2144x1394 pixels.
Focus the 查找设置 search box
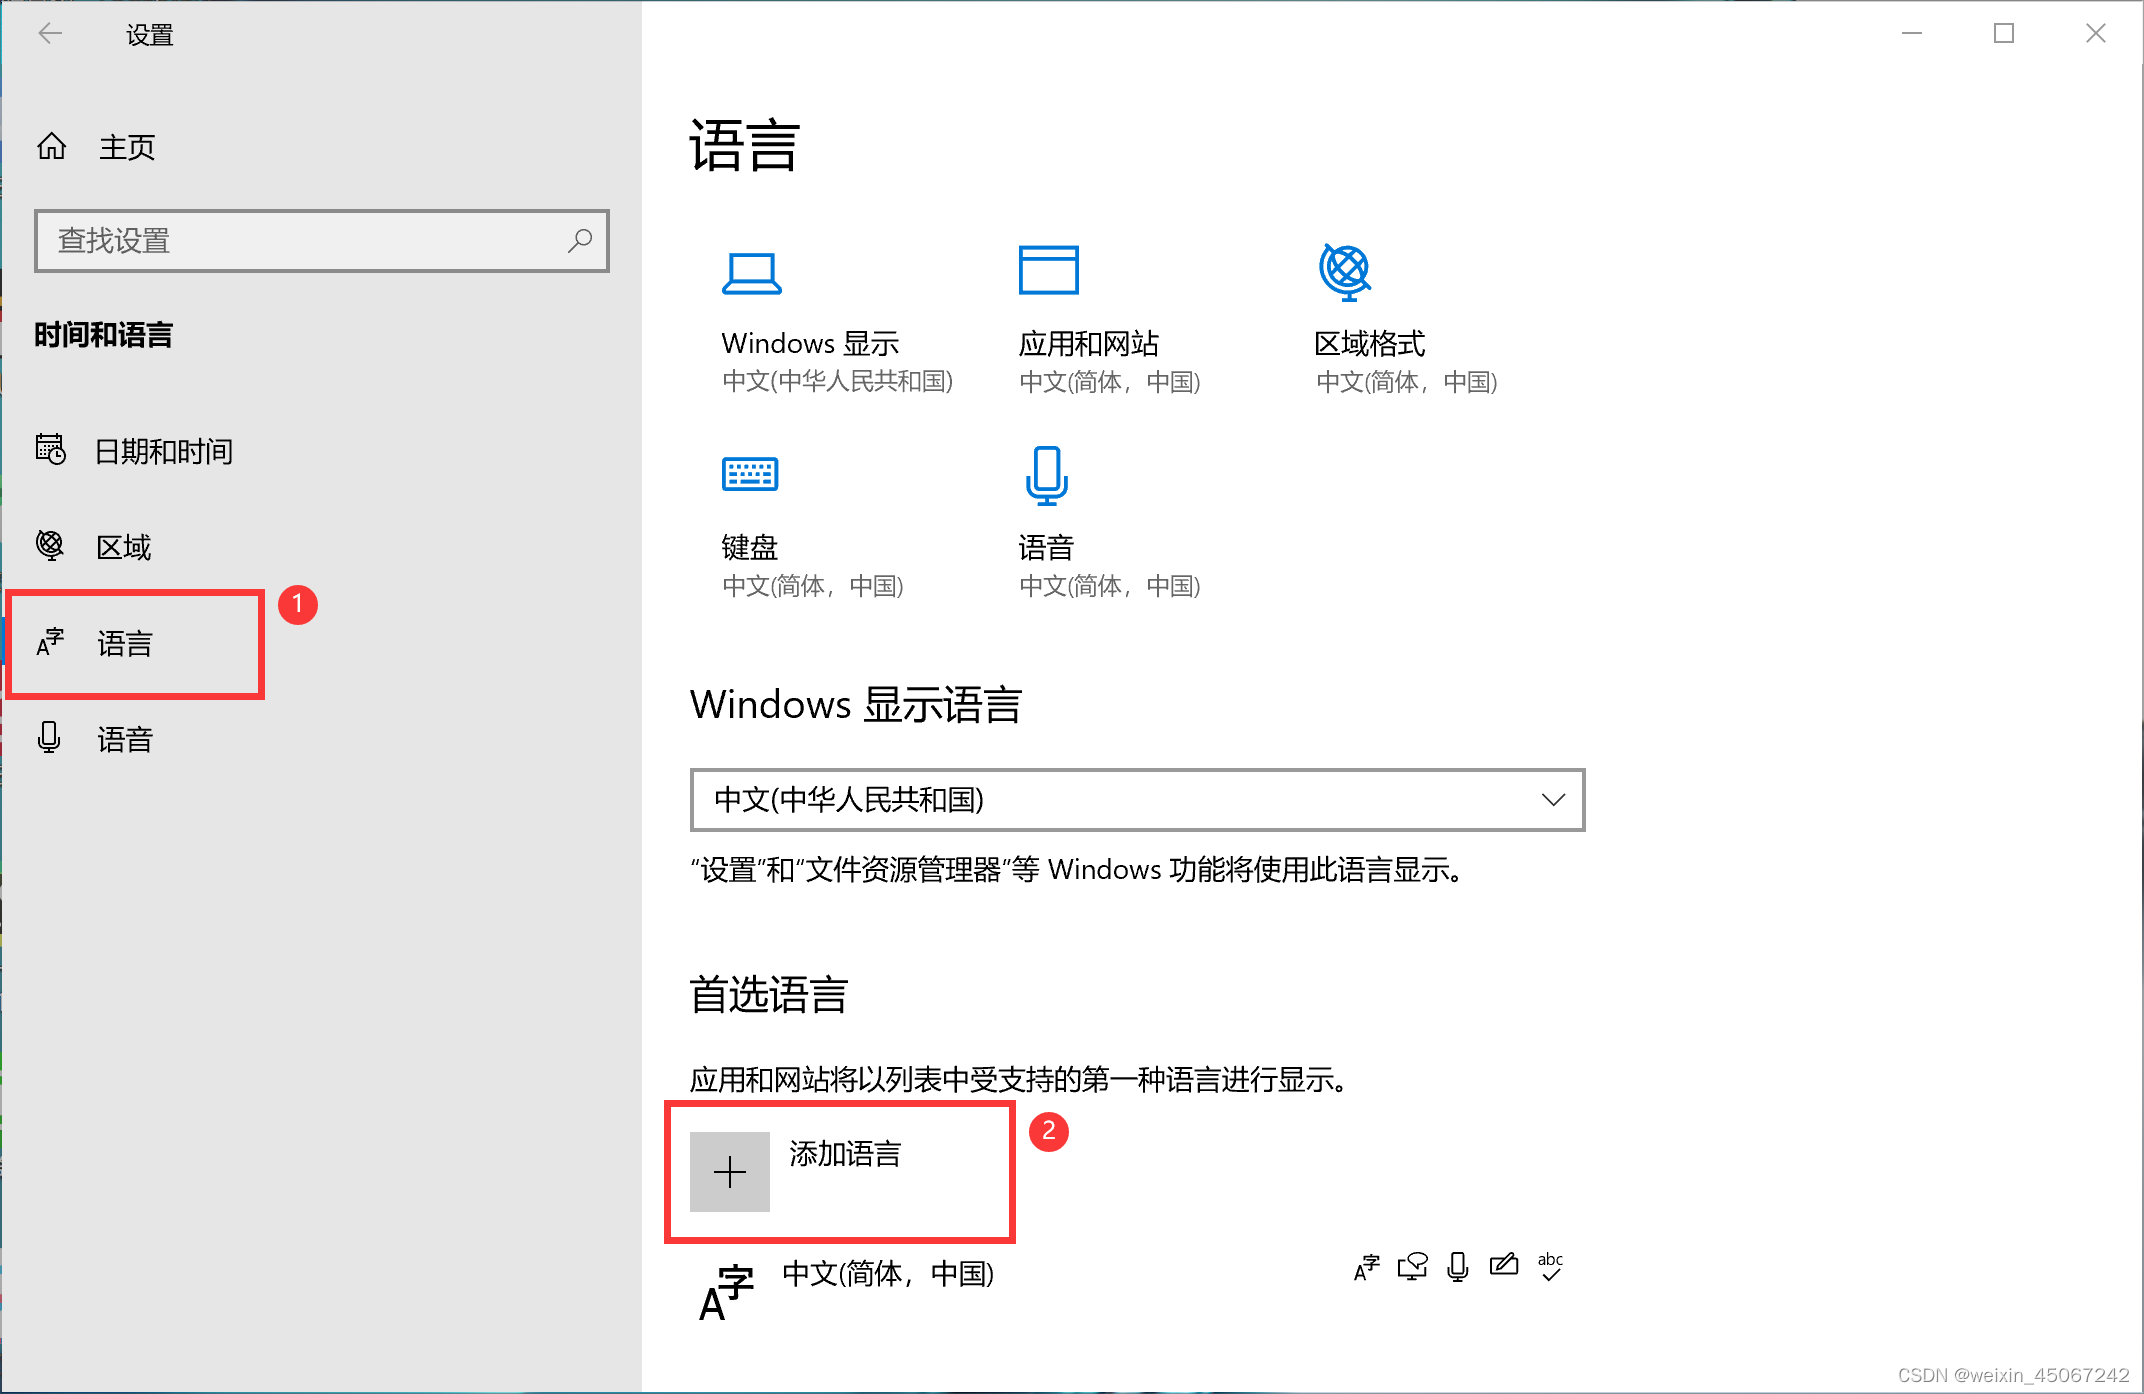(x=300, y=240)
